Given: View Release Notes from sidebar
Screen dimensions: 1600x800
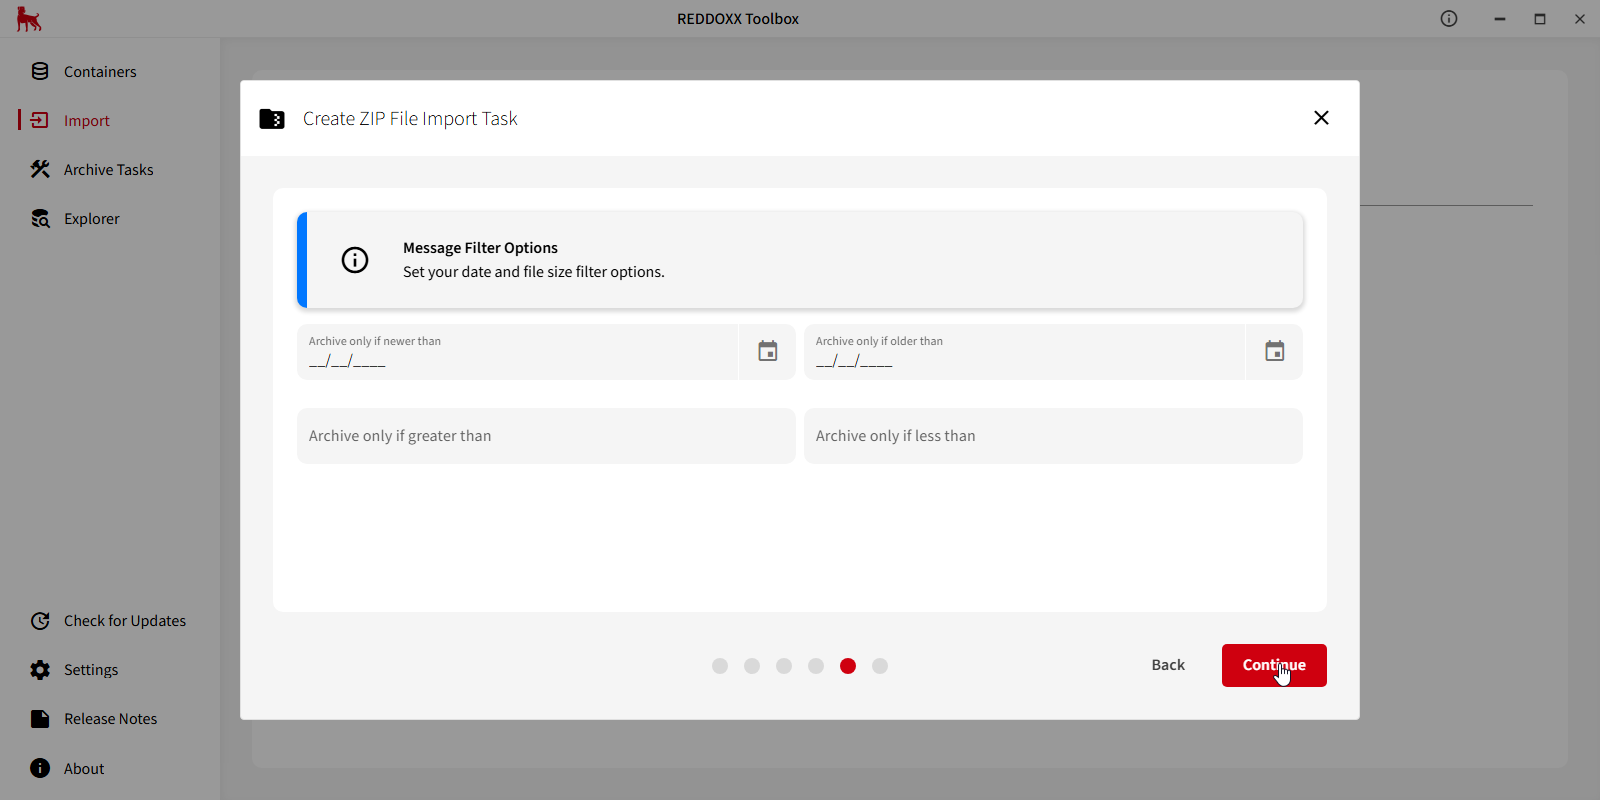Looking at the screenshot, I should 111,719.
